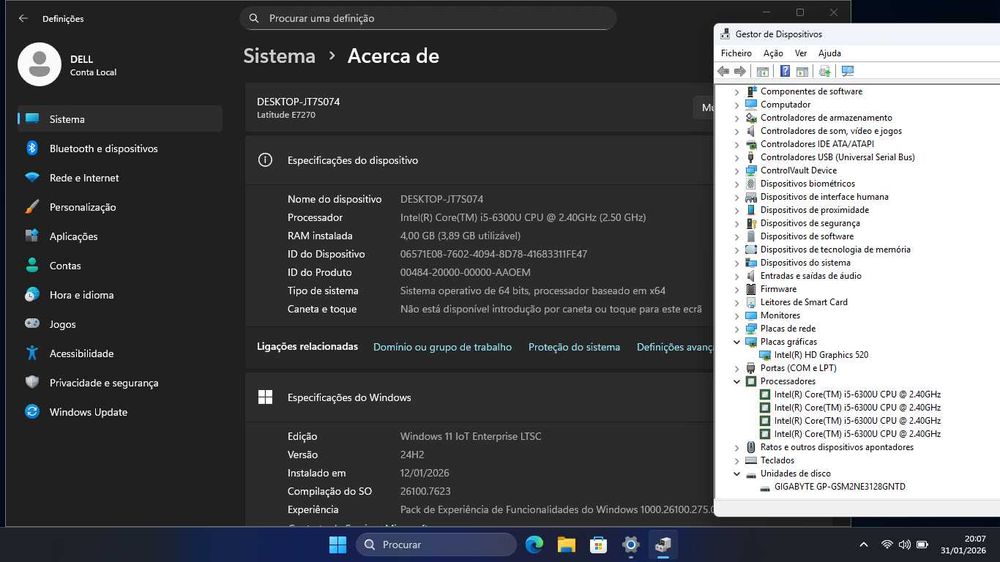The height and width of the screenshot is (562, 1000).
Task: Expand Componentes de software node
Action: point(737,92)
